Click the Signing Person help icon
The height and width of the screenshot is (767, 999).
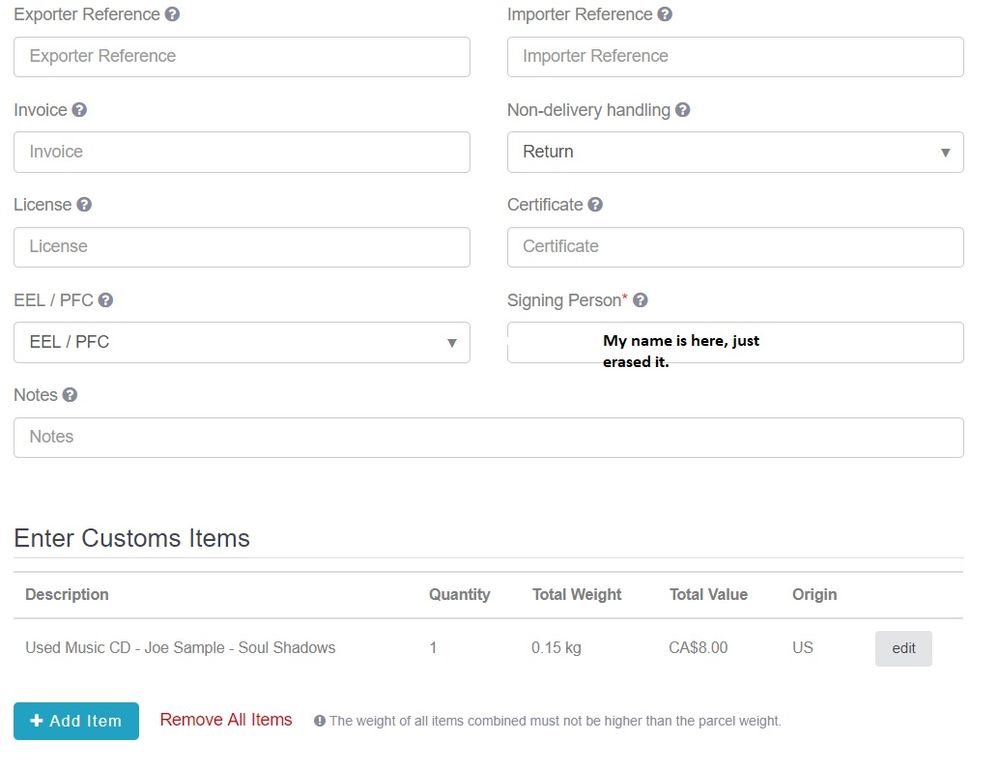point(640,300)
